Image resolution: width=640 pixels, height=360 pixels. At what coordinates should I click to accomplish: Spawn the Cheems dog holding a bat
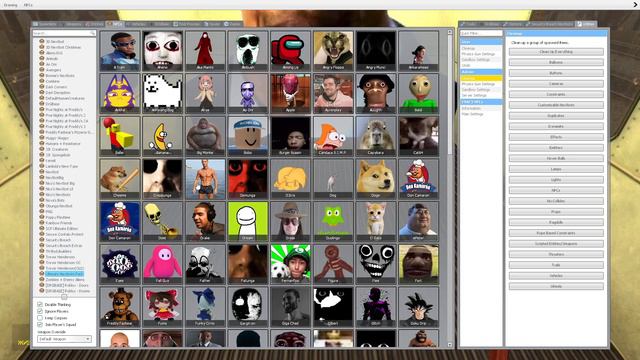(120, 179)
